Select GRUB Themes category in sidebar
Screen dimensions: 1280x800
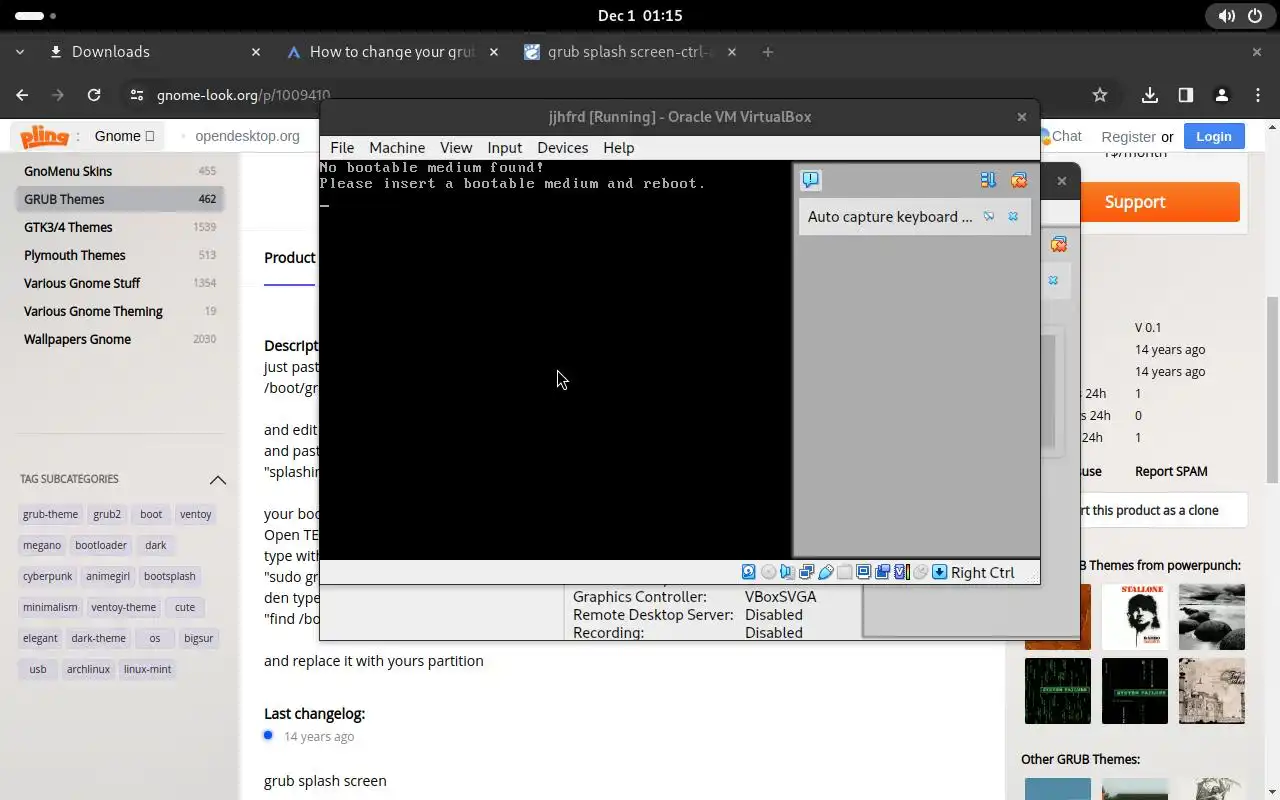(x=120, y=199)
